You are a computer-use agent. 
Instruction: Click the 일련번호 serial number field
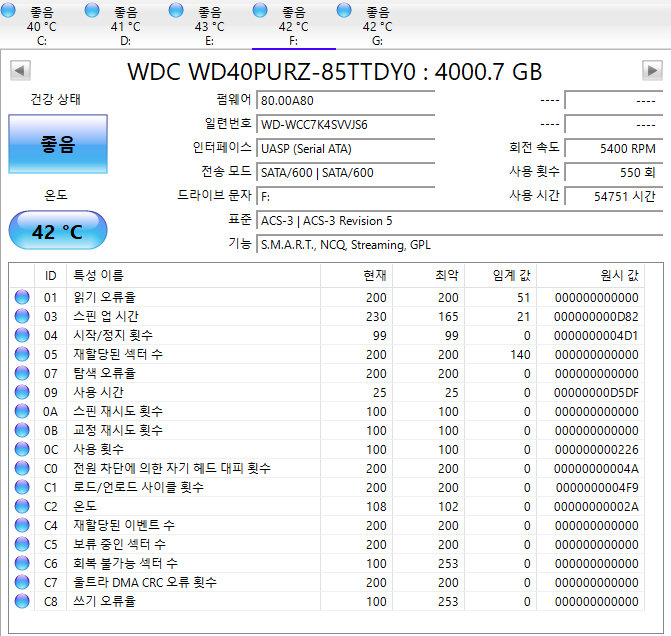[x=345, y=125]
